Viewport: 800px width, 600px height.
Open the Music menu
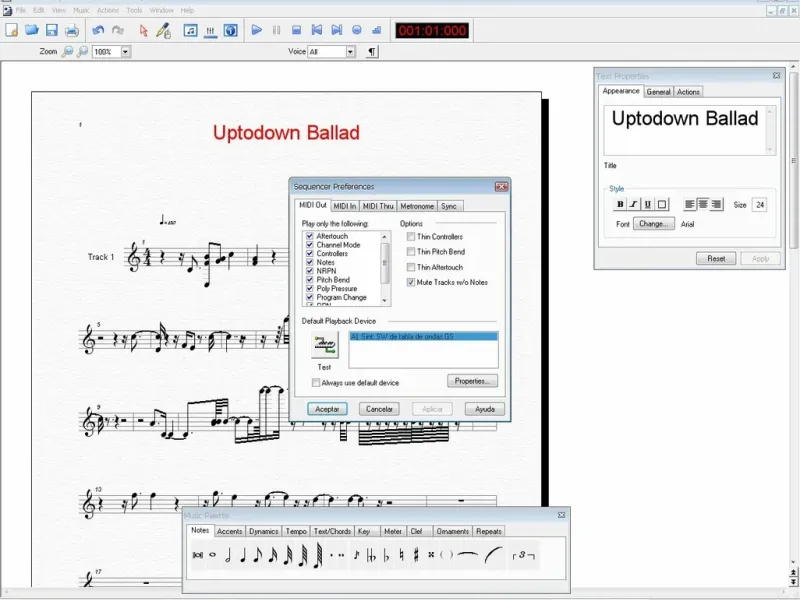click(81, 10)
